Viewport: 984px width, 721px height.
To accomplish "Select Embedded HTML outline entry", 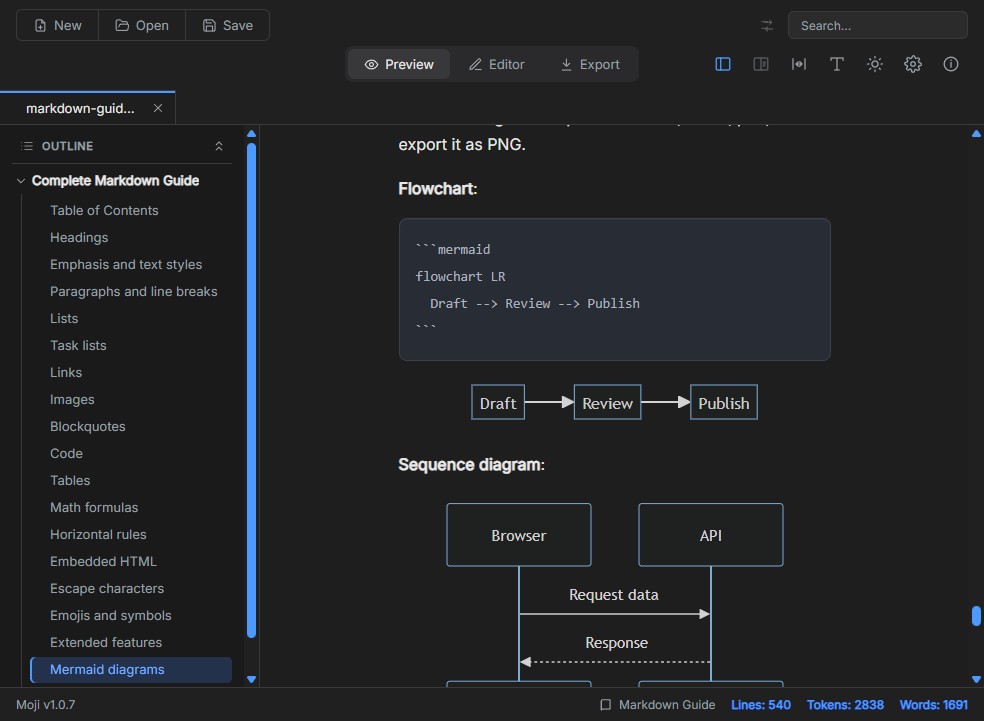I will pyautogui.click(x=104, y=561).
